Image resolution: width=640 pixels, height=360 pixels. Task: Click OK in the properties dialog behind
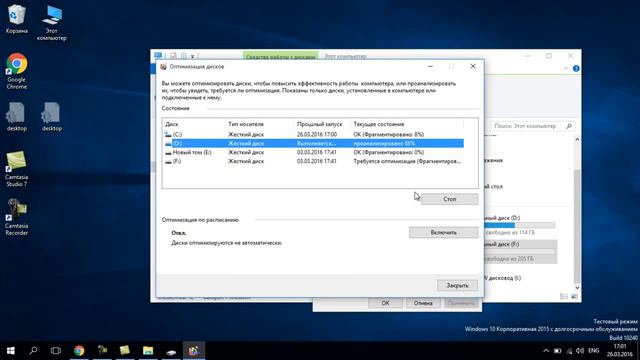tap(385, 303)
